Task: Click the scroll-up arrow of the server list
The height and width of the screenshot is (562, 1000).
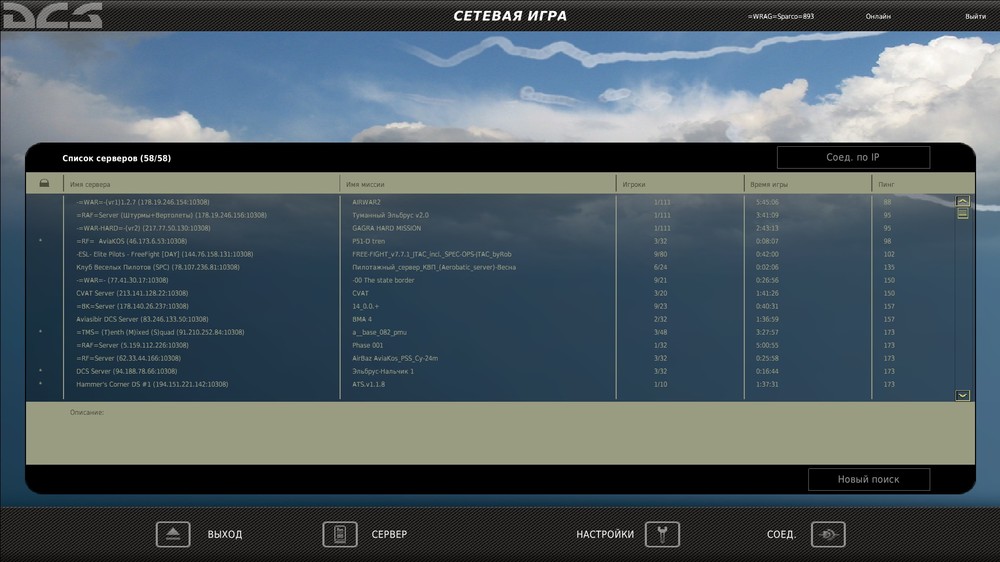Action: [x=962, y=201]
